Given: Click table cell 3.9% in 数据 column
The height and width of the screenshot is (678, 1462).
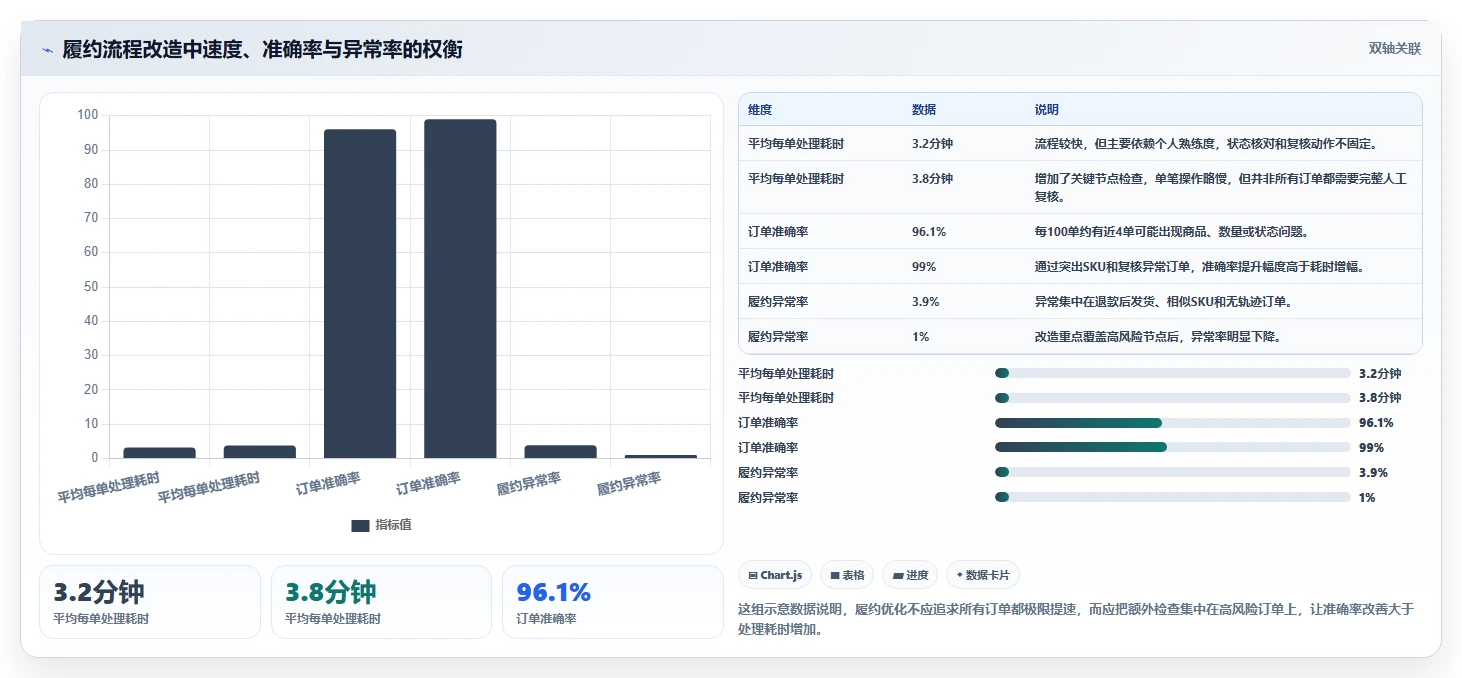Looking at the screenshot, I should 925,302.
